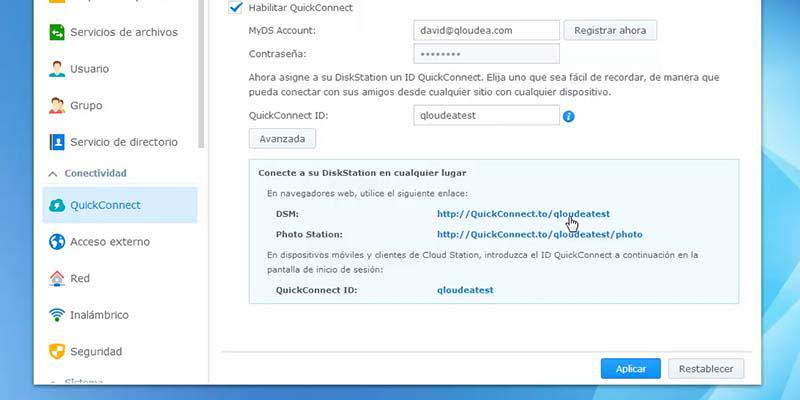800x400 pixels.
Task: Click the qloudeatest QuickConnect ID link
Action: 465,290
